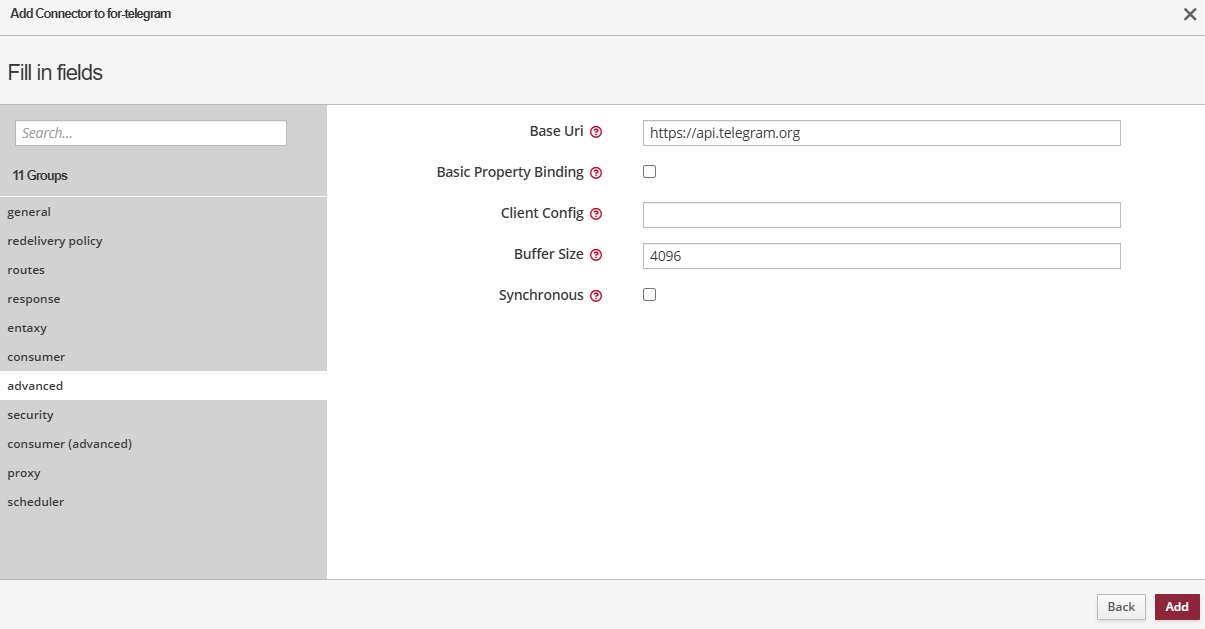Select the general group
This screenshot has width=1205, height=629.
[29, 212]
